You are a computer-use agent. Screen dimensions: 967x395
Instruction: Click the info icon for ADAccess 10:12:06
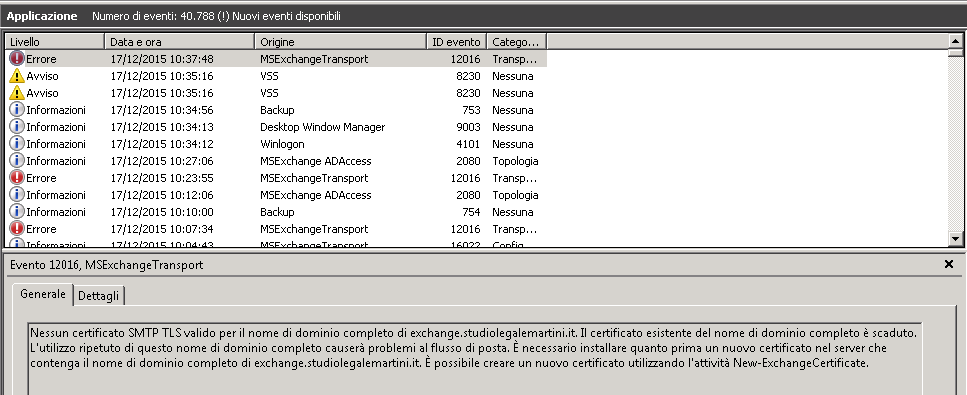pyautogui.click(x=17, y=195)
